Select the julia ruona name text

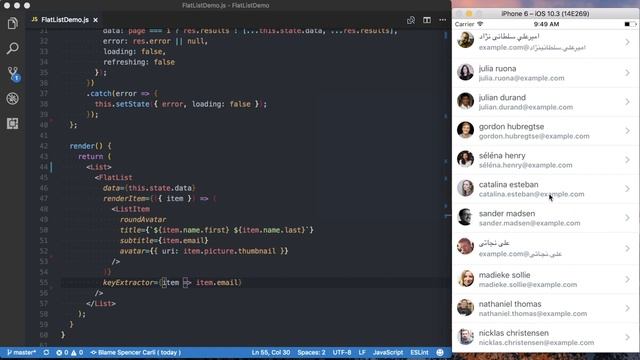pyautogui.click(x=498, y=69)
